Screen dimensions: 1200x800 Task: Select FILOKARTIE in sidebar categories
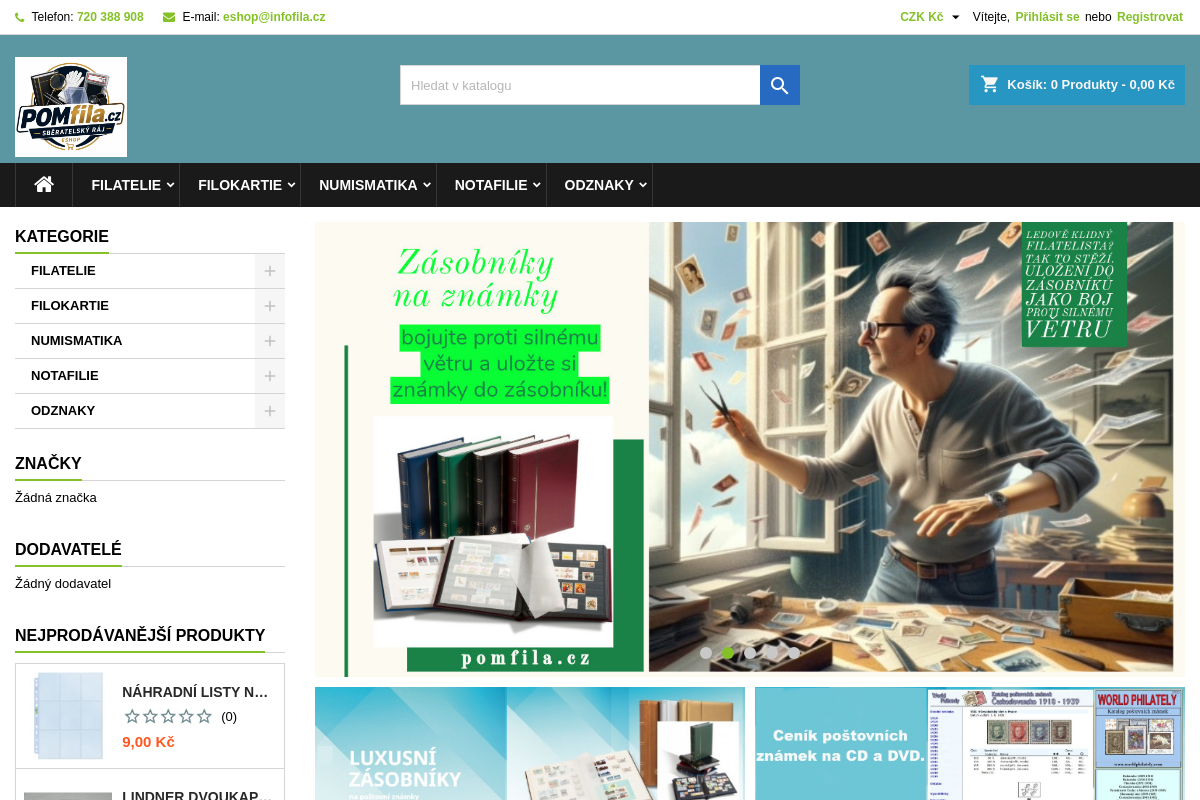pyautogui.click(x=70, y=306)
